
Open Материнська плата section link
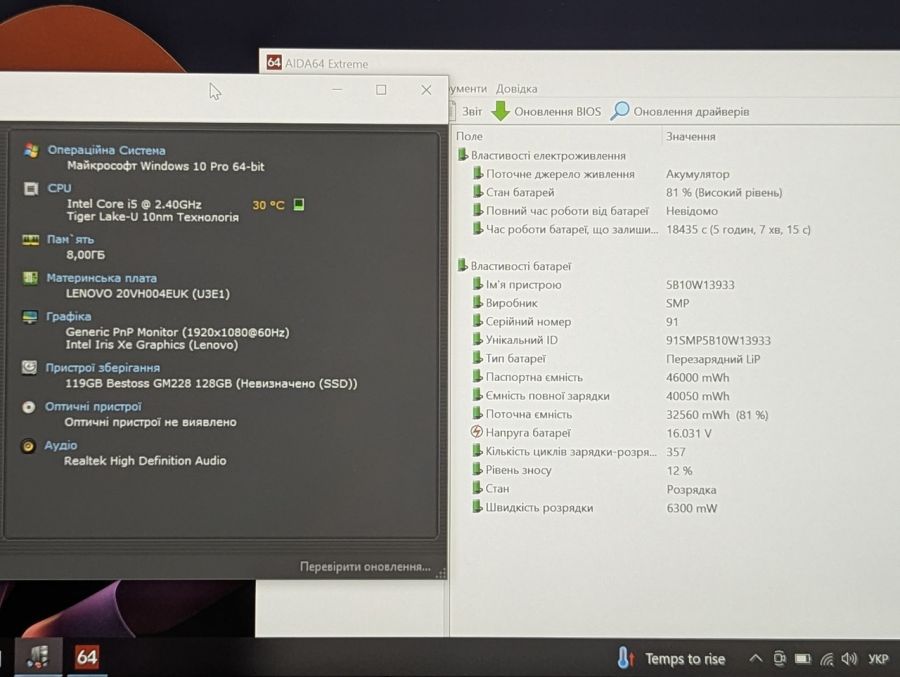coord(101,278)
